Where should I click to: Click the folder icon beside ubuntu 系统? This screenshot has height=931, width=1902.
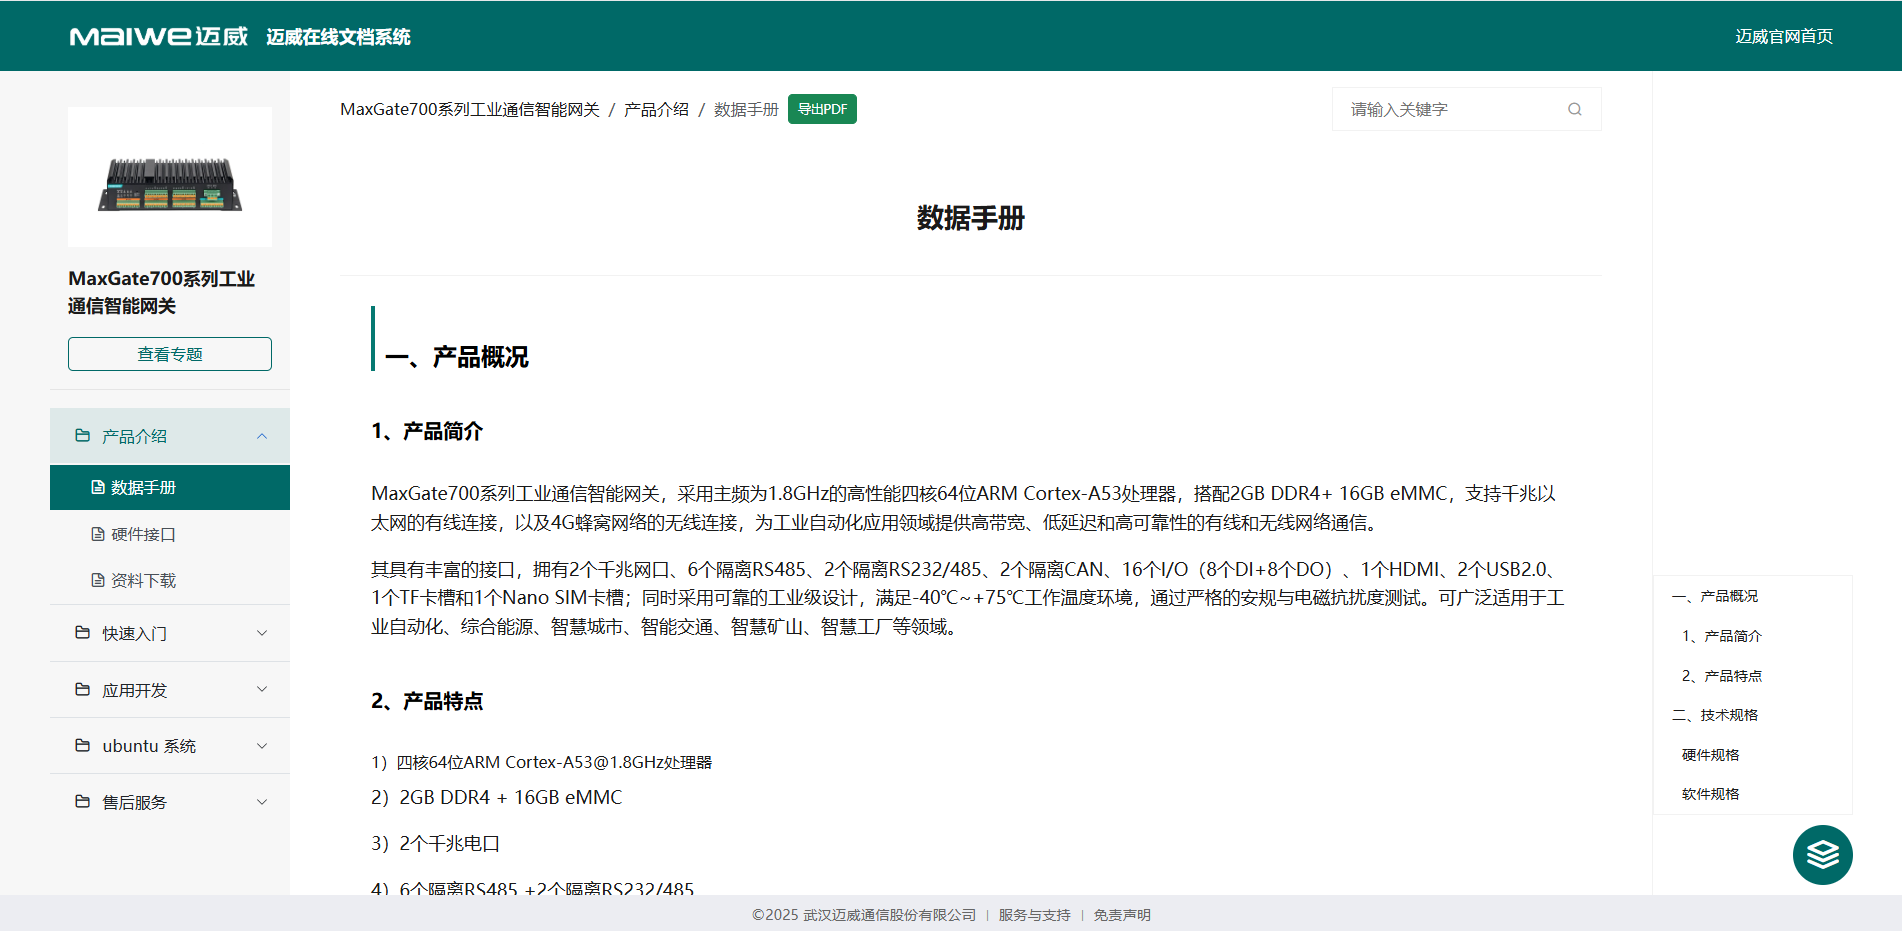coord(83,746)
